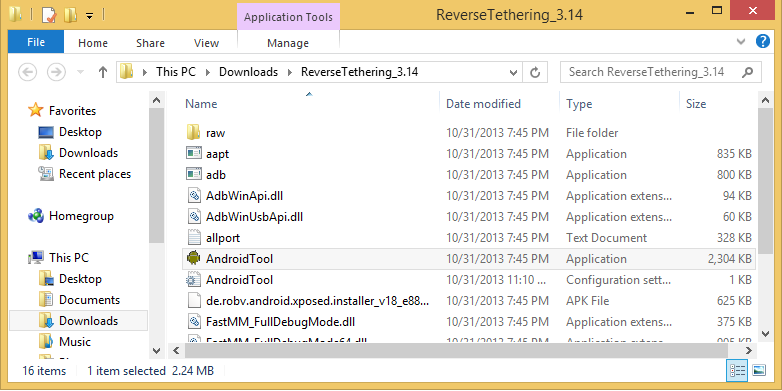Open the Manage ribbon tab

coord(288,43)
